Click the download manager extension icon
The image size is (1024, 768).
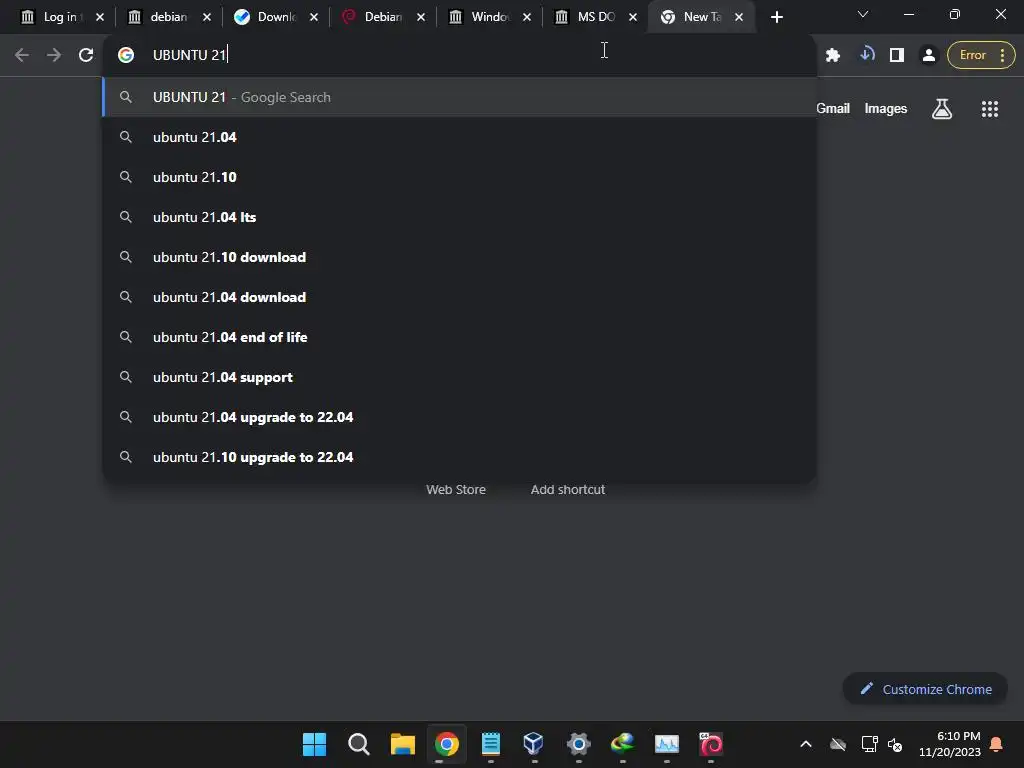click(867, 54)
